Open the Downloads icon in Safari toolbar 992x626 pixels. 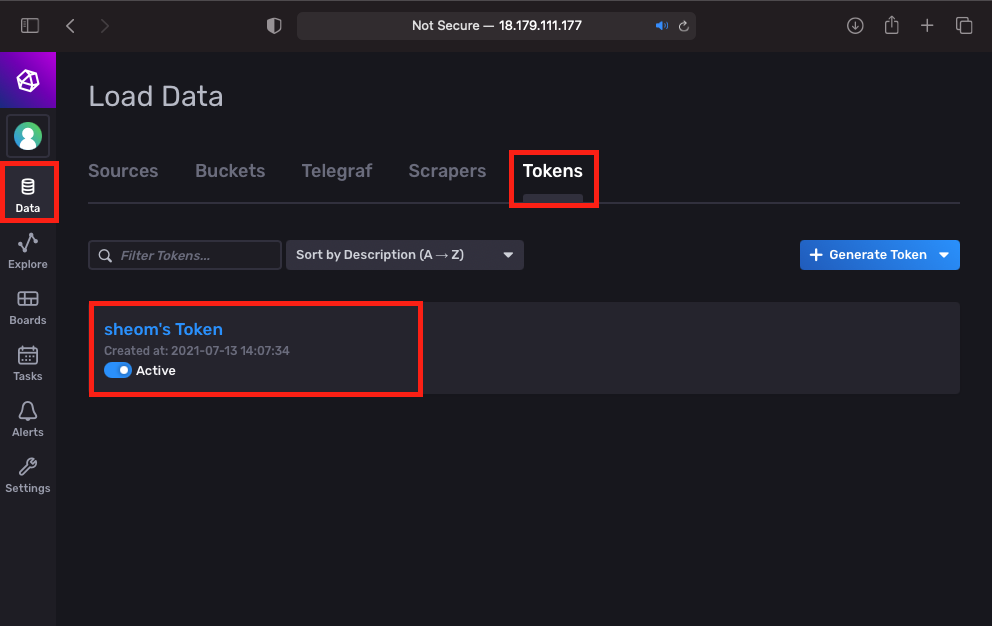855,25
